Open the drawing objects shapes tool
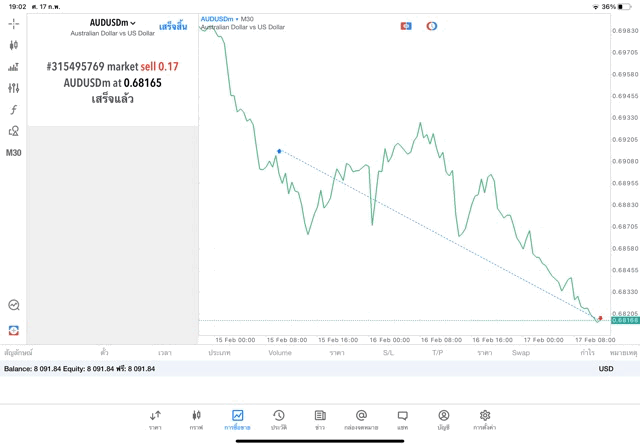Viewport: 640px width, 447px height. coord(13,131)
